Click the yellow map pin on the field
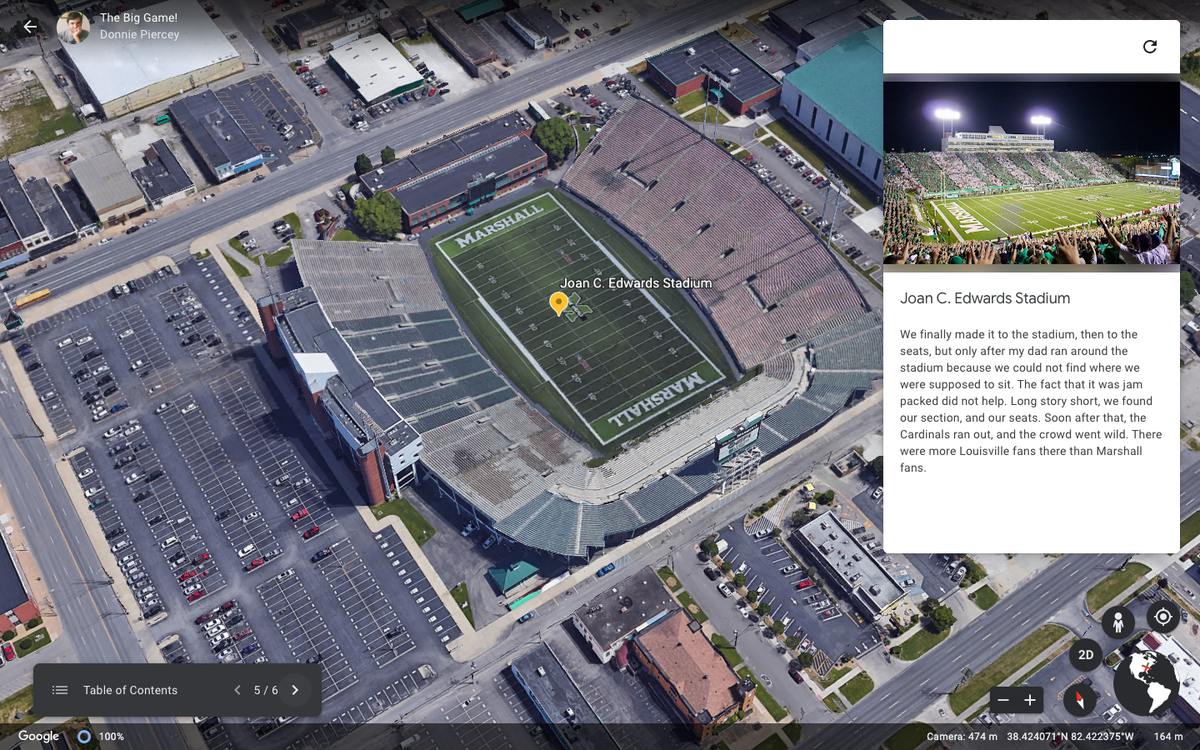 pyautogui.click(x=559, y=304)
